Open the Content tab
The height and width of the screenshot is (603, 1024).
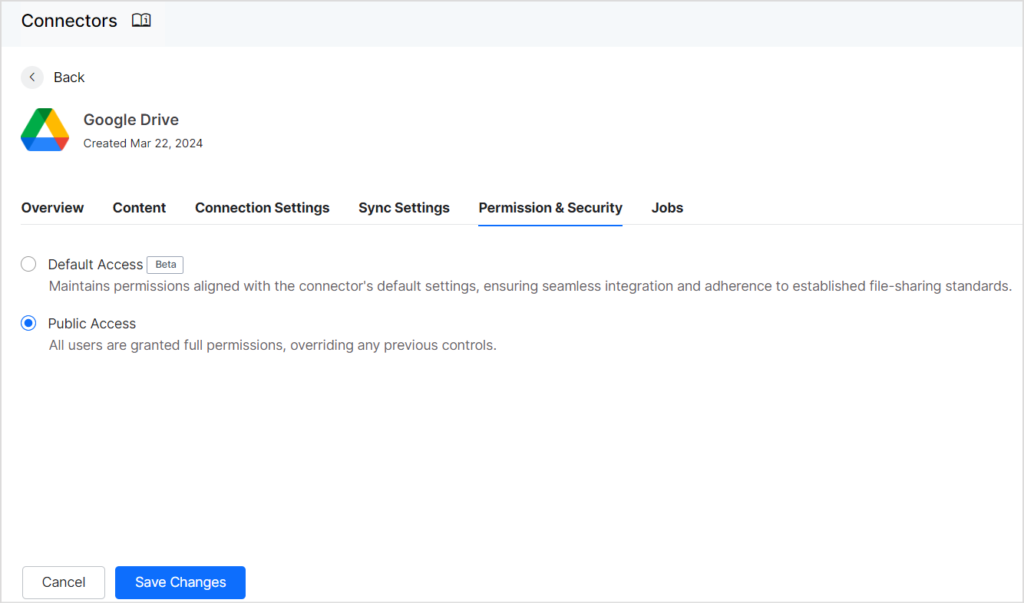coord(139,207)
